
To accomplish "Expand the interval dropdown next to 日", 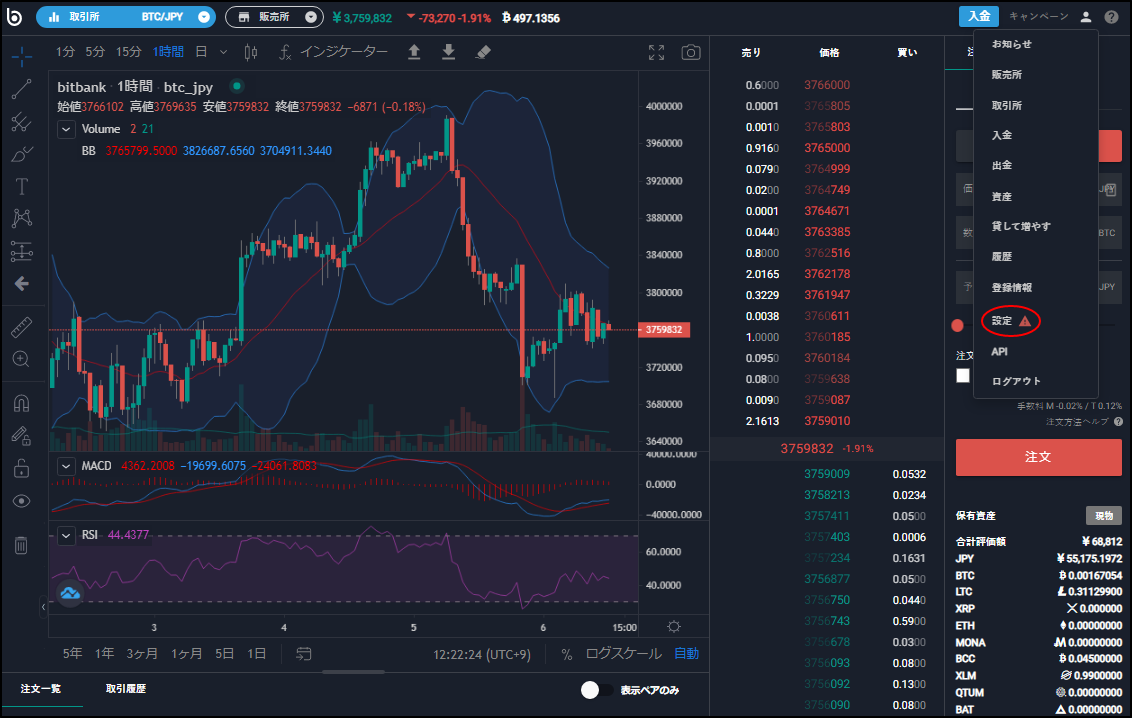I will point(223,52).
